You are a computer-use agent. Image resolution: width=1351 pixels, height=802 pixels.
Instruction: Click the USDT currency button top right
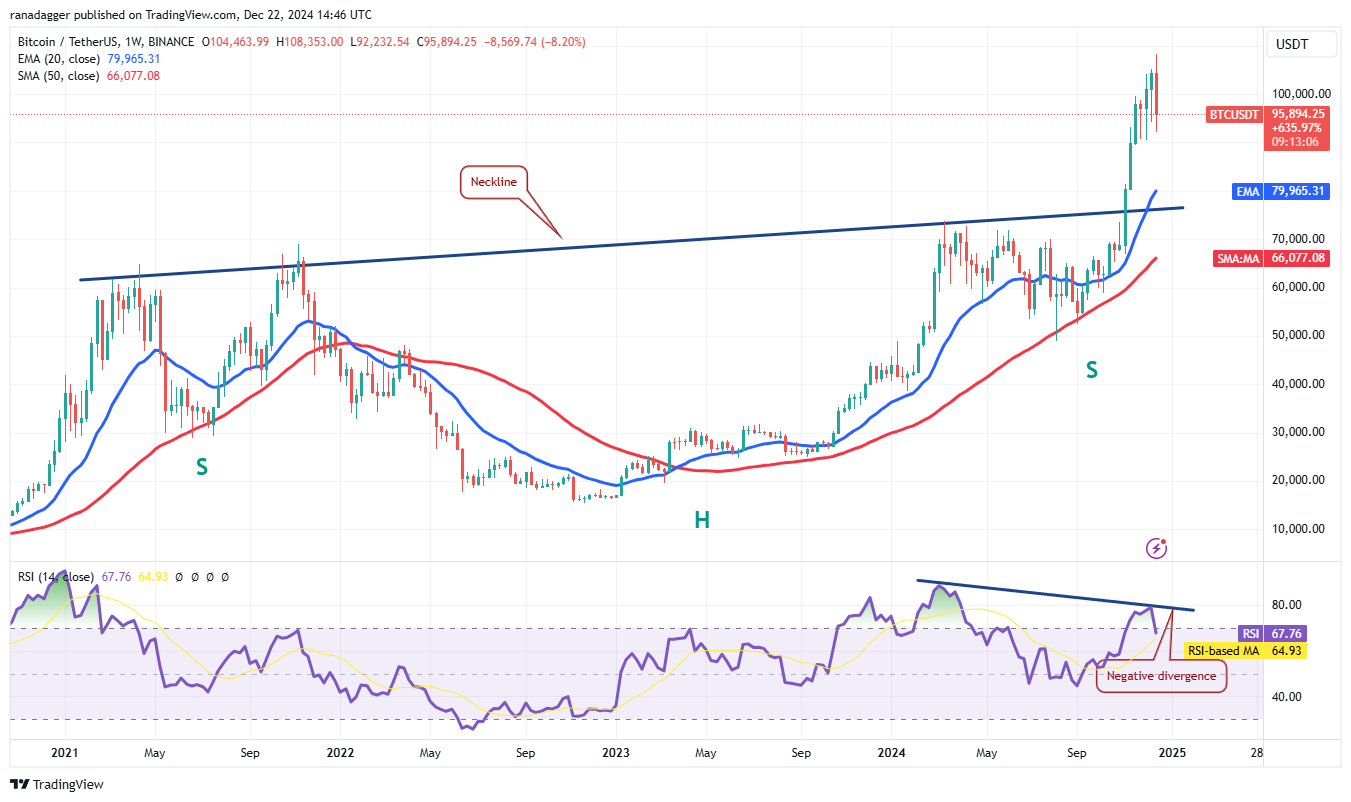pyautogui.click(x=1301, y=44)
